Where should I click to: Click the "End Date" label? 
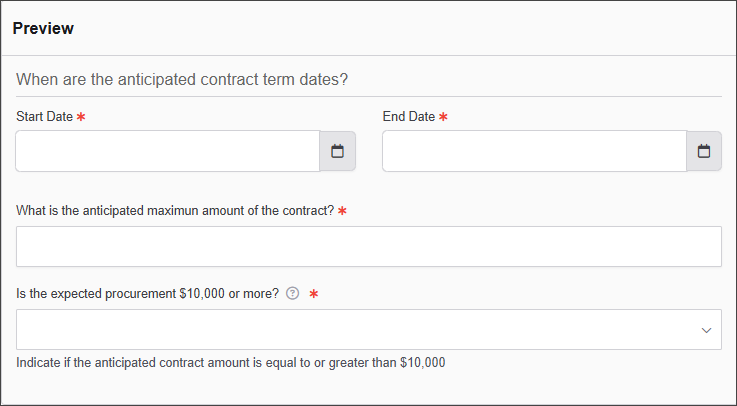coord(408,117)
